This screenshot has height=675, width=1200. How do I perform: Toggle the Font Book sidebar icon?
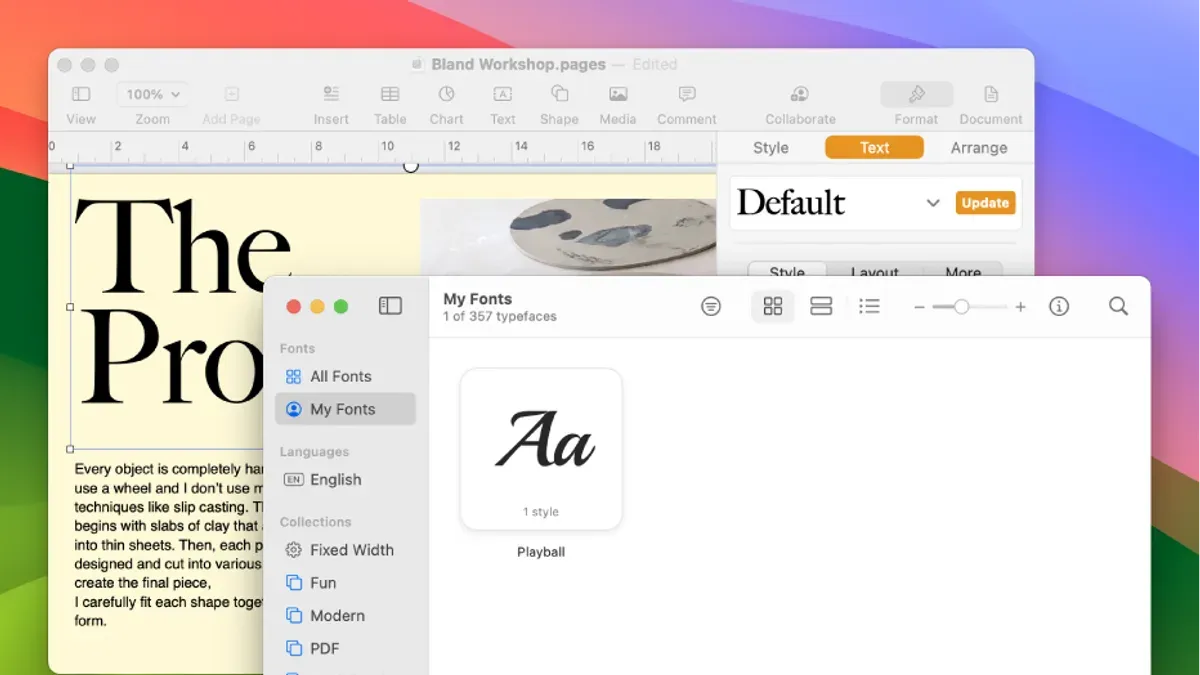click(x=390, y=306)
